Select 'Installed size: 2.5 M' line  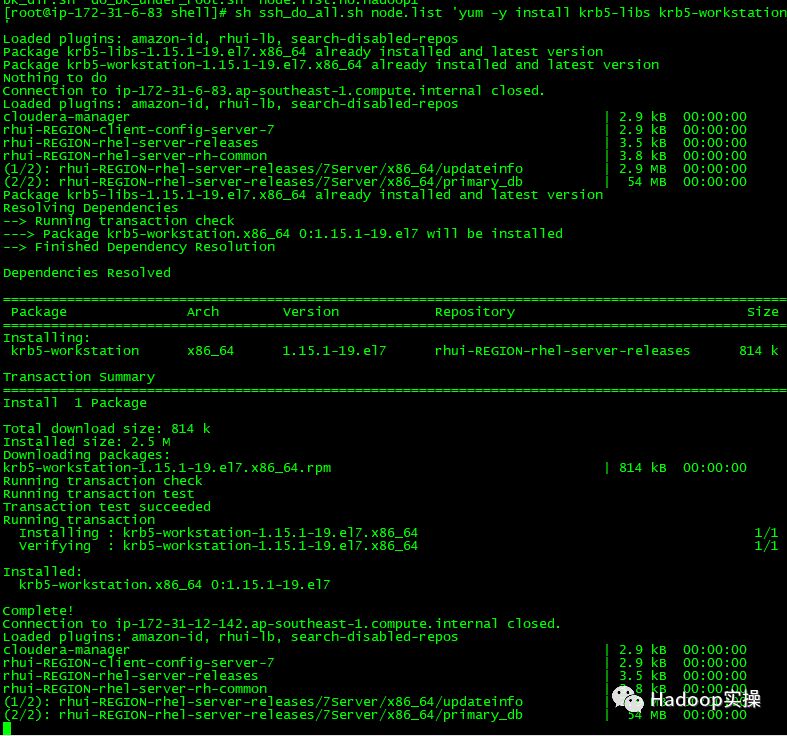(x=86, y=442)
